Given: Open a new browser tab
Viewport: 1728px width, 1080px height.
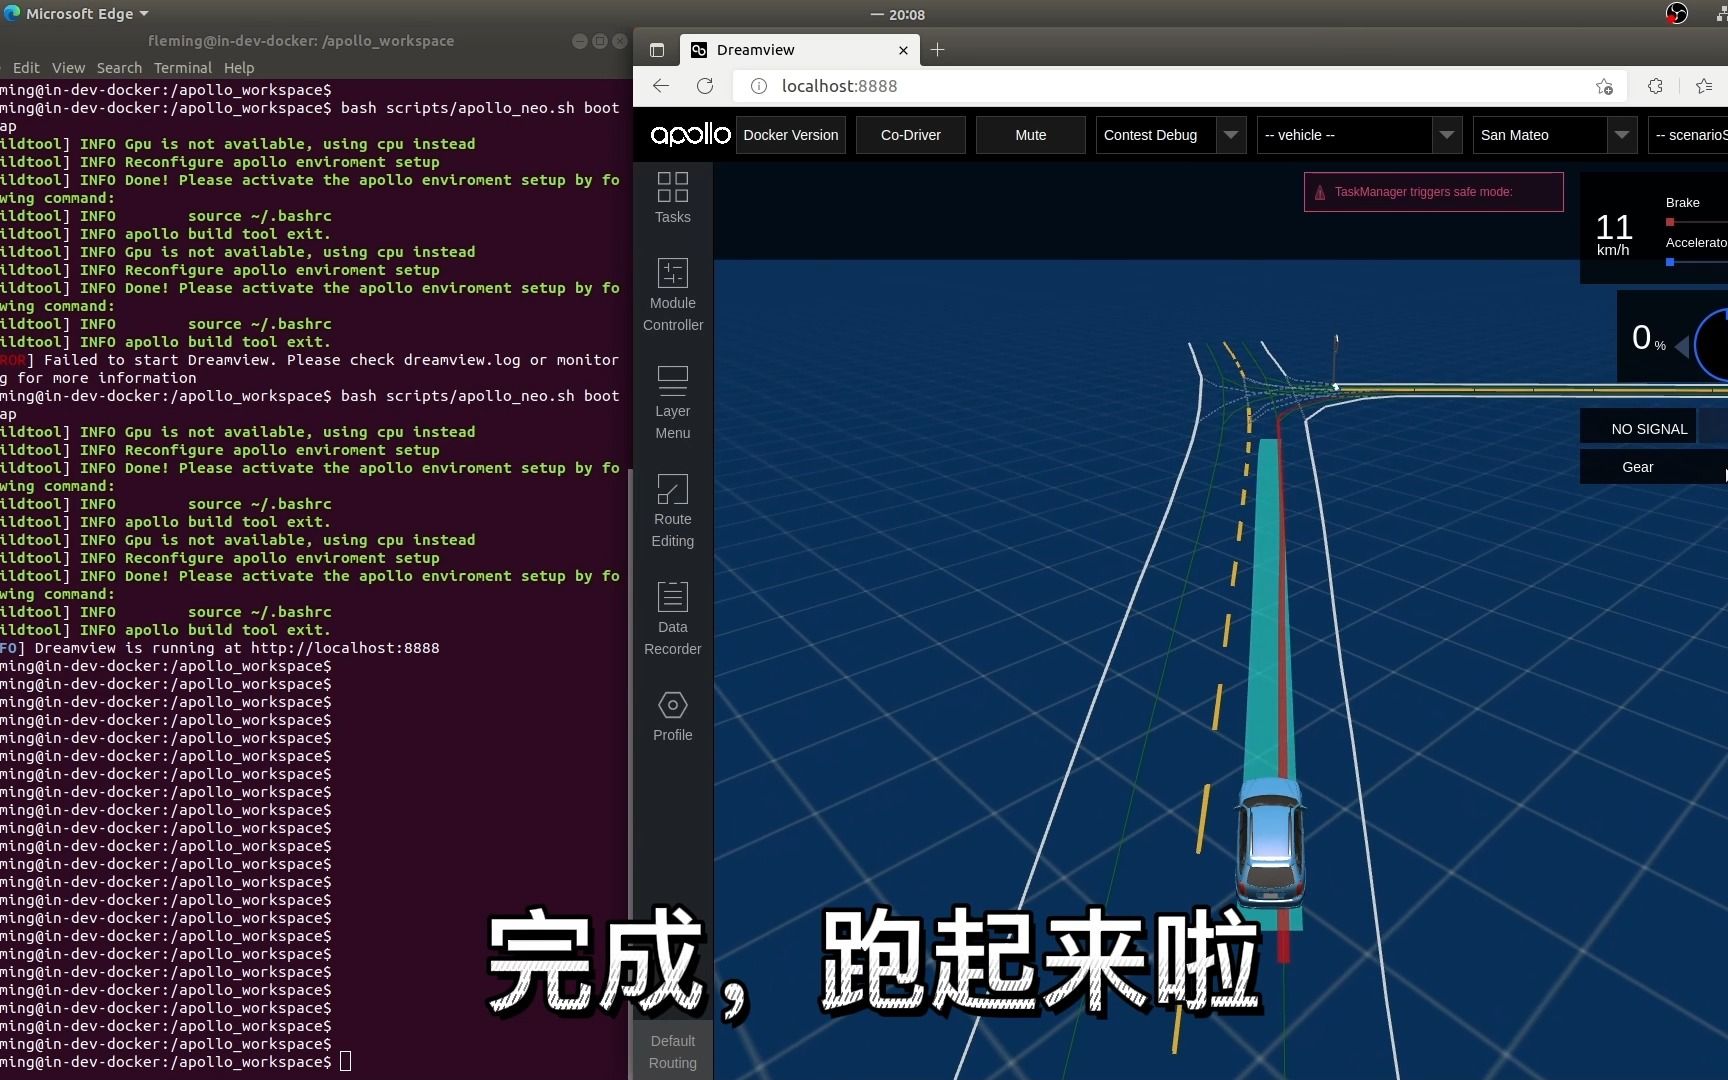Looking at the screenshot, I should point(937,50).
